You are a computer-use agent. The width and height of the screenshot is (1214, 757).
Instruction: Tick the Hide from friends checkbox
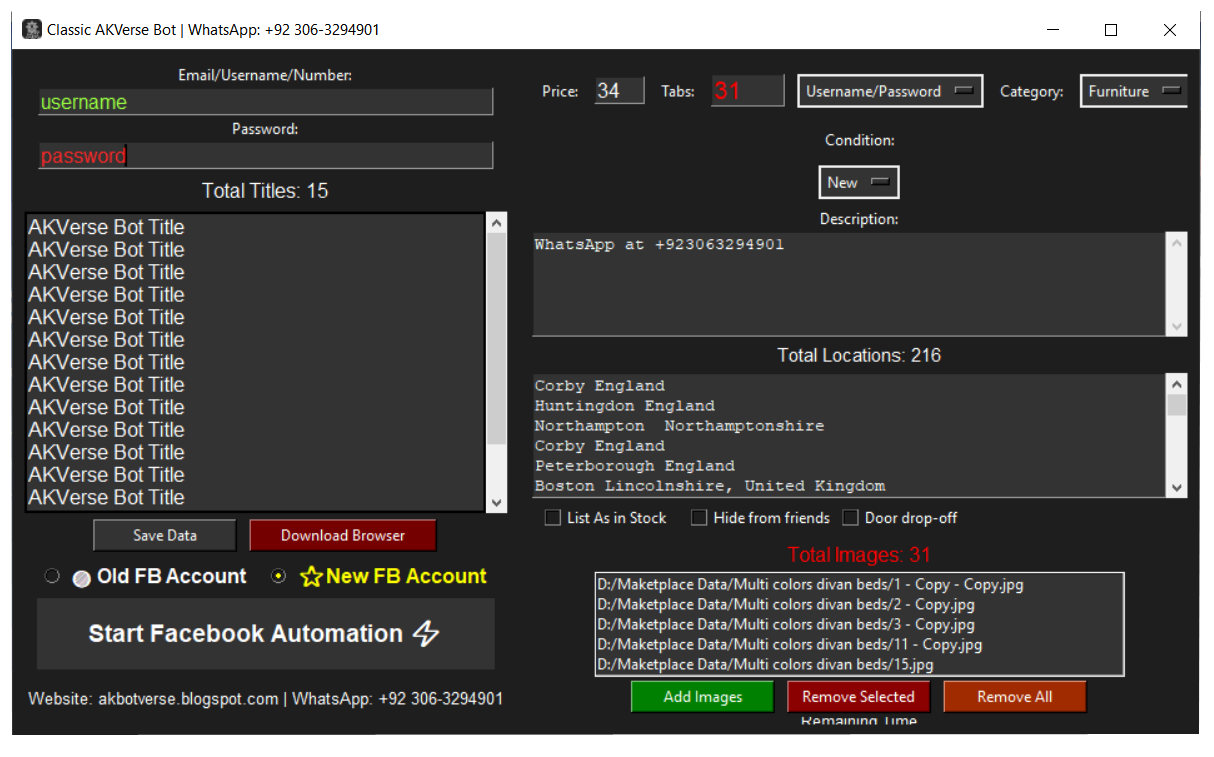pos(699,518)
